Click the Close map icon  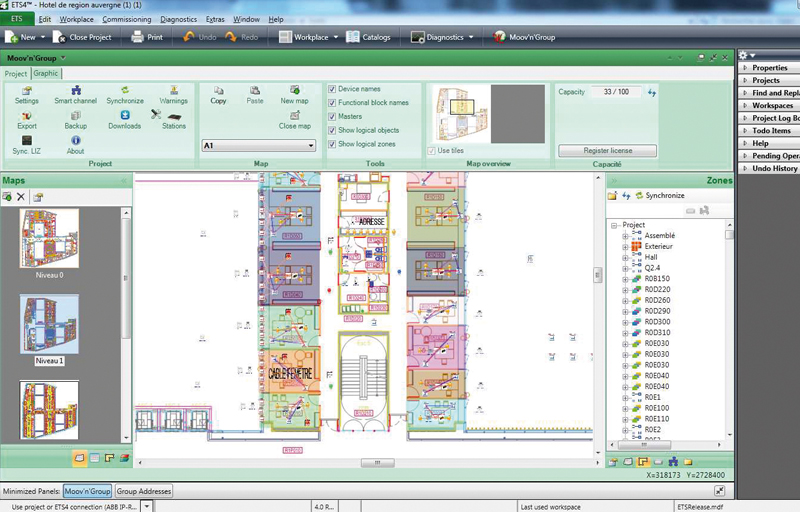coord(294,120)
